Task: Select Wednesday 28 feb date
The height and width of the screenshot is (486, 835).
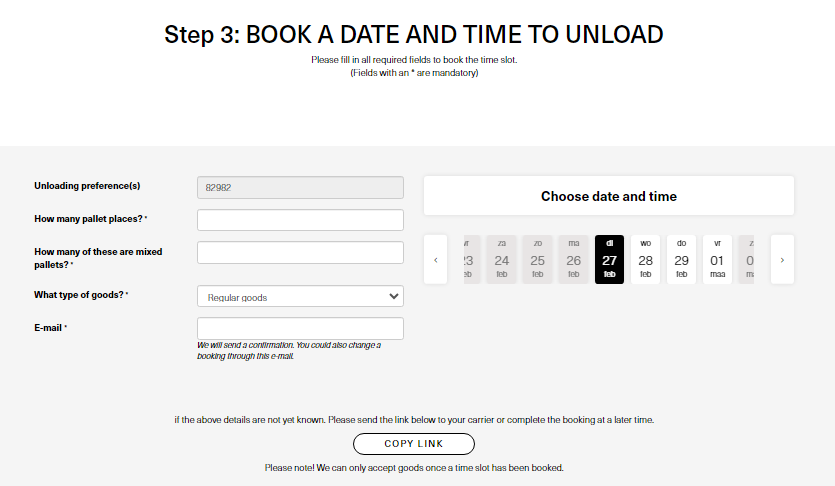Action: coord(645,260)
